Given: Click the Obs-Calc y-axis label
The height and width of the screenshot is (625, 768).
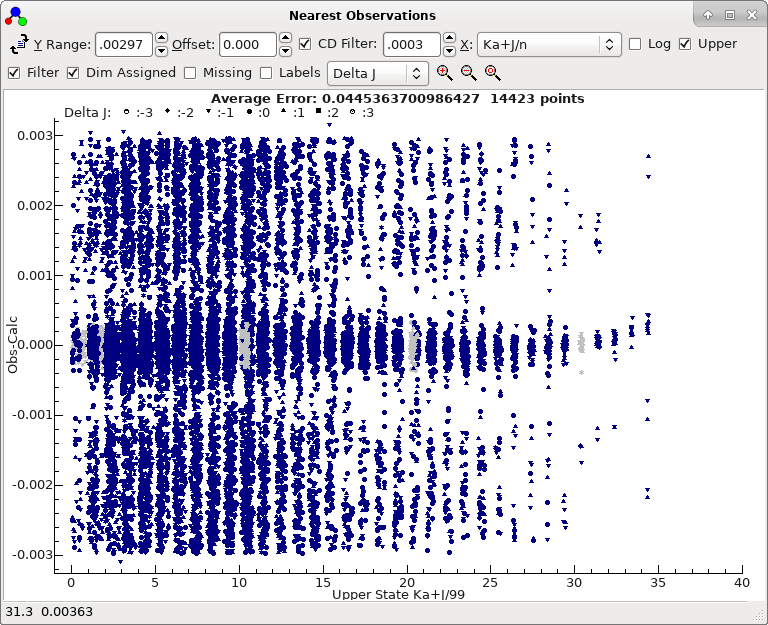Looking at the screenshot, I should point(12,344).
